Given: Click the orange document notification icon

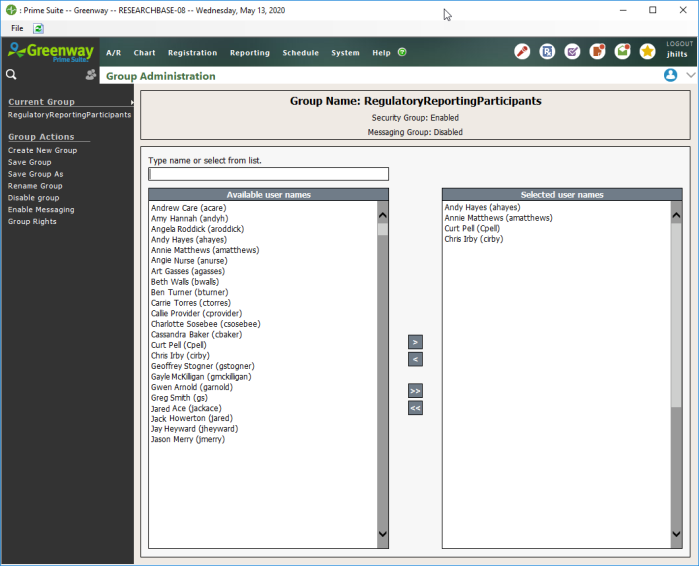Looking at the screenshot, I should point(597,52).
